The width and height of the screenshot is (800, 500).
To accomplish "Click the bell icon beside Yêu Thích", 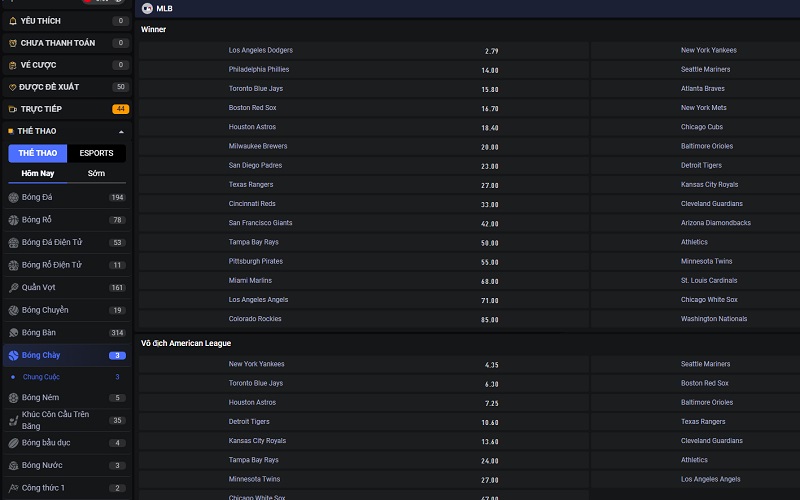I will pyautogui.click(x=13, y=20).
